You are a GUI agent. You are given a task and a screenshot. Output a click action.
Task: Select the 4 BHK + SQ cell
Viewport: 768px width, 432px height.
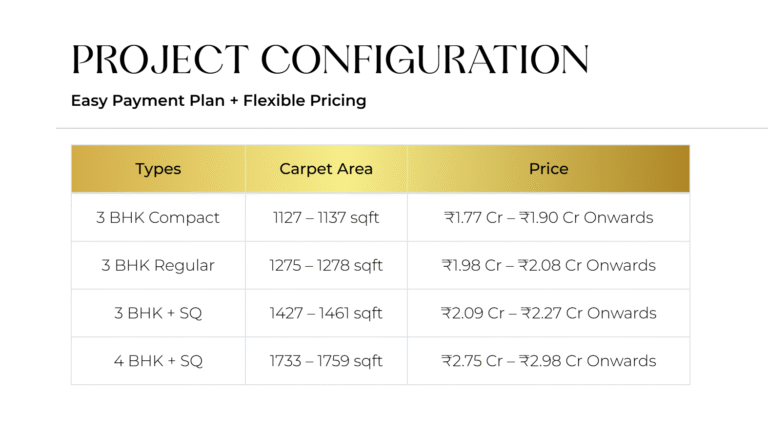tap(158, 361)
